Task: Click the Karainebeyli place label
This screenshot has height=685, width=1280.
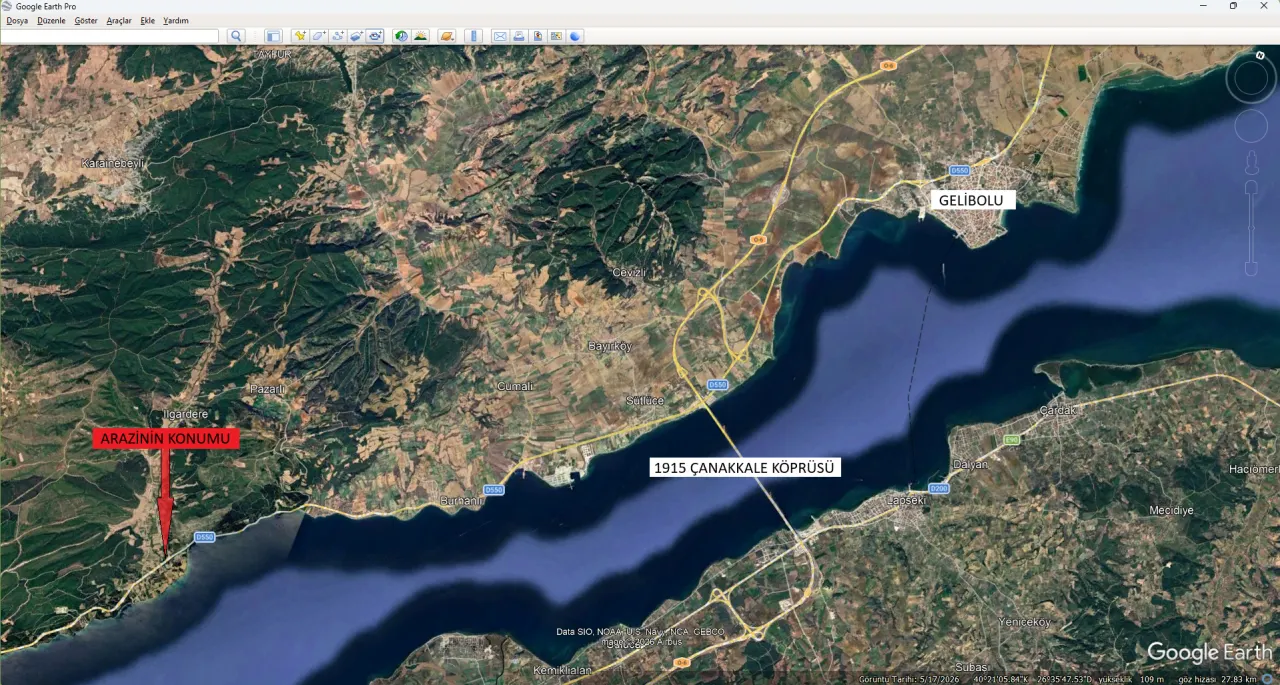Action: [x=113, y=162]
